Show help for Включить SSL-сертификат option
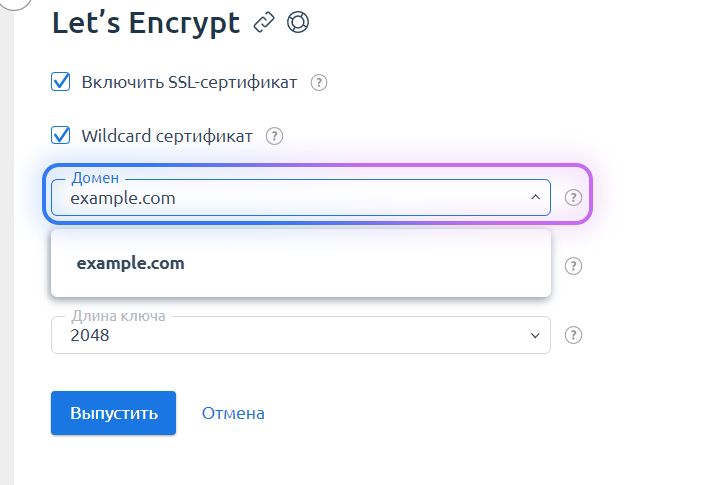 point(319,83)
